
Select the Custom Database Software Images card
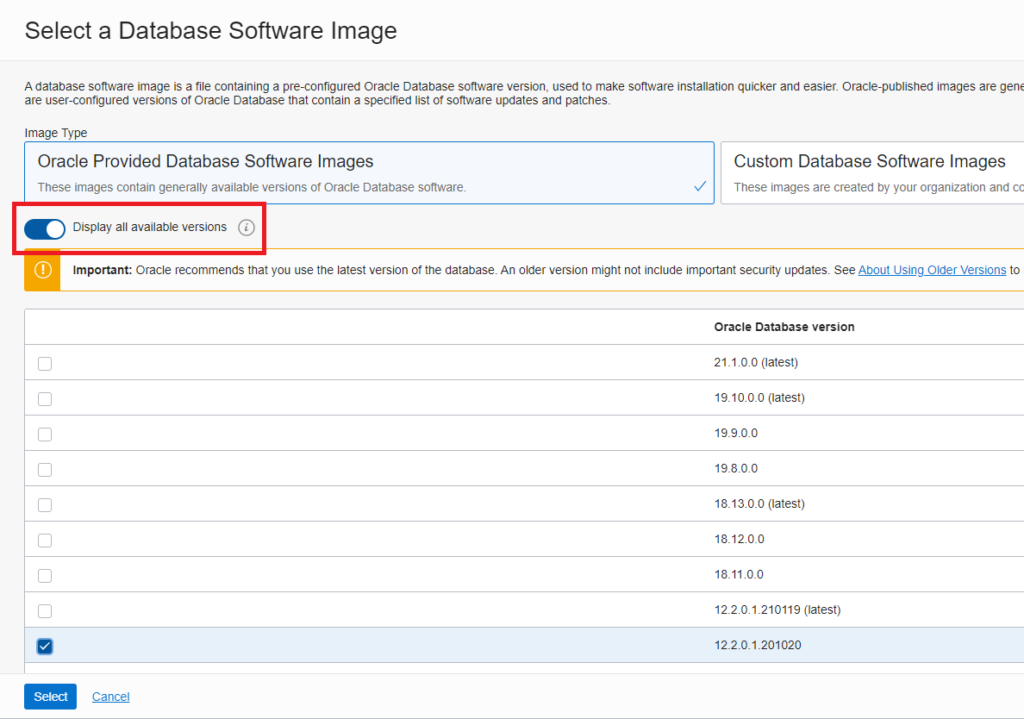tap(872, 173)
